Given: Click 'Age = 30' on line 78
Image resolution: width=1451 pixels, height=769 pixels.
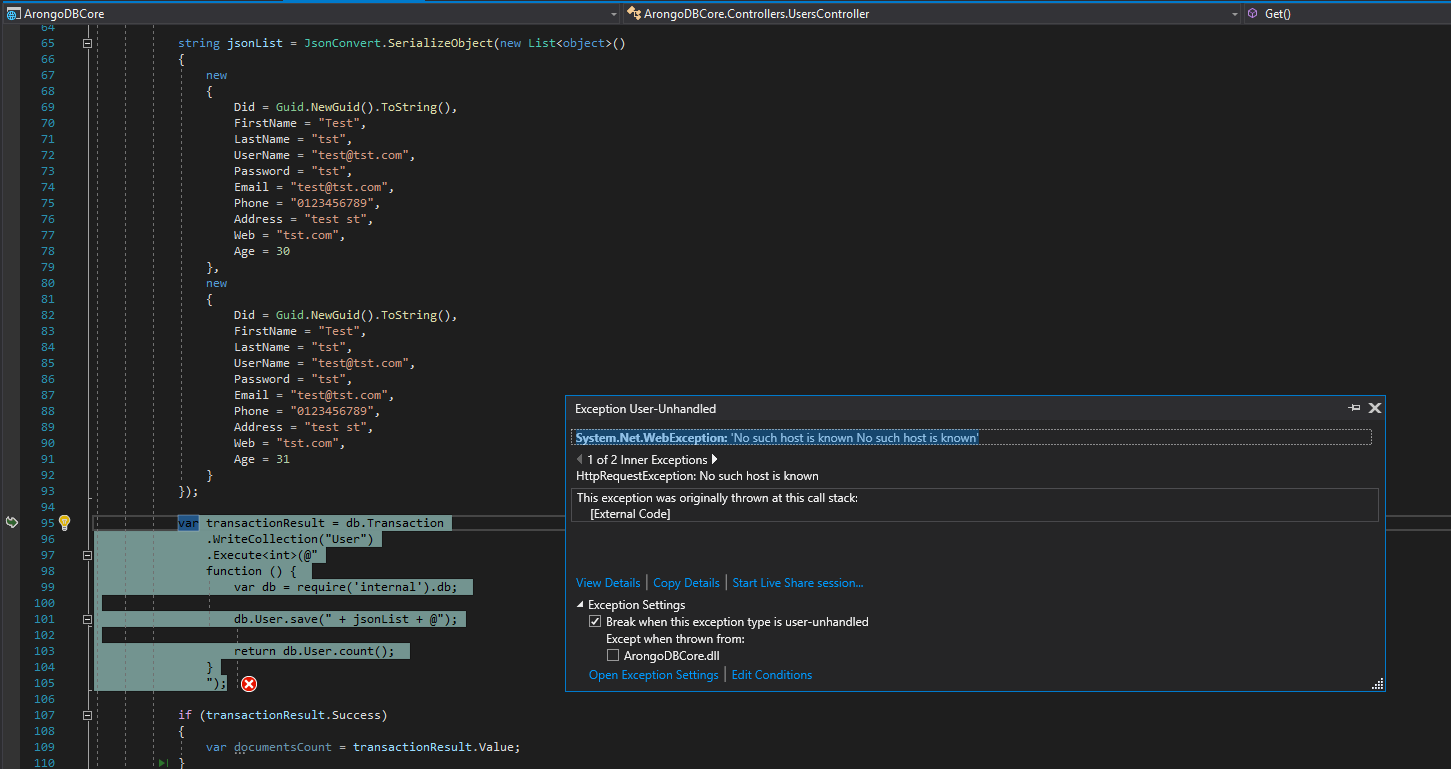Looking at the screenshot, I should [x=262, y=251].
